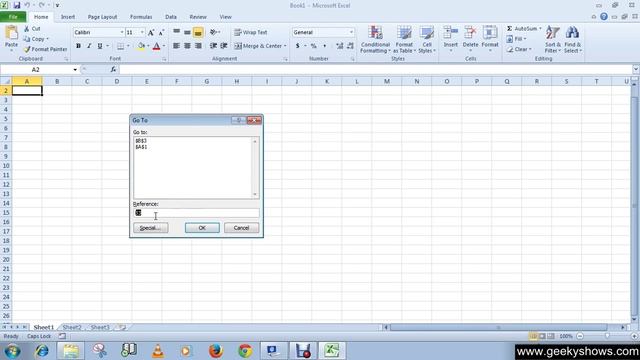This screenshot has height=360, width=640.
Task: Switch to the Insert ribbon tab
Action: [x=68, y=17]
